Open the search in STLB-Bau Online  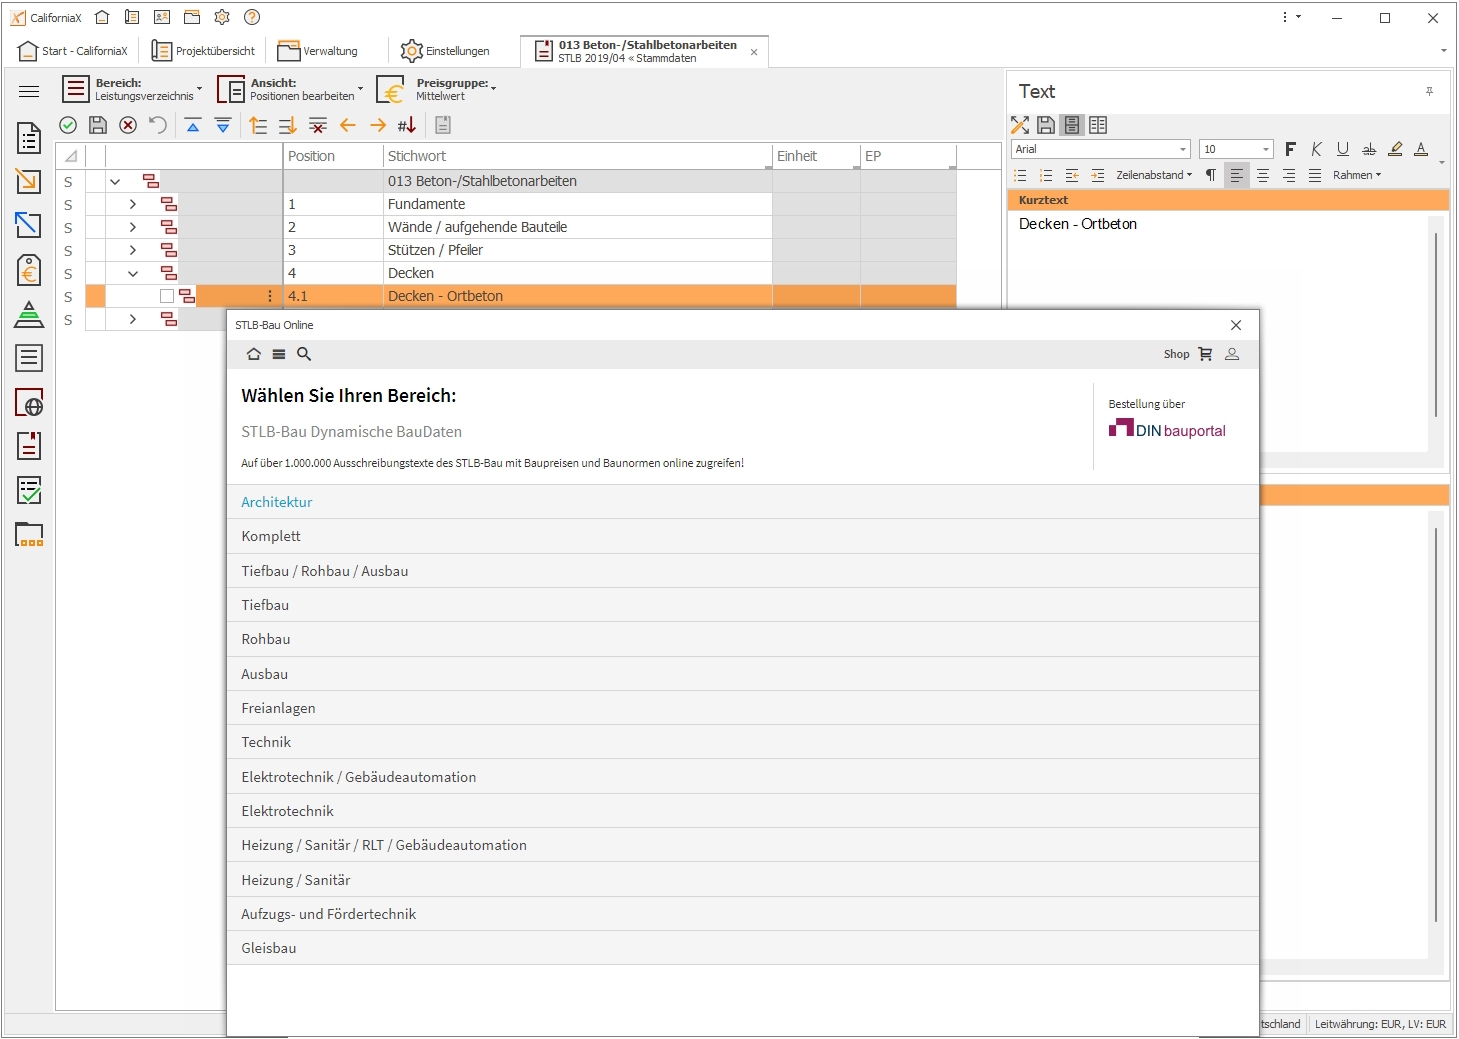pos(304,354)
